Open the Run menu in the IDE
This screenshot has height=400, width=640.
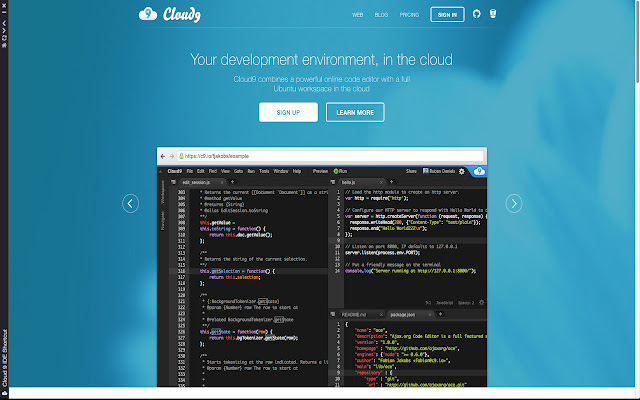point(251,171)
